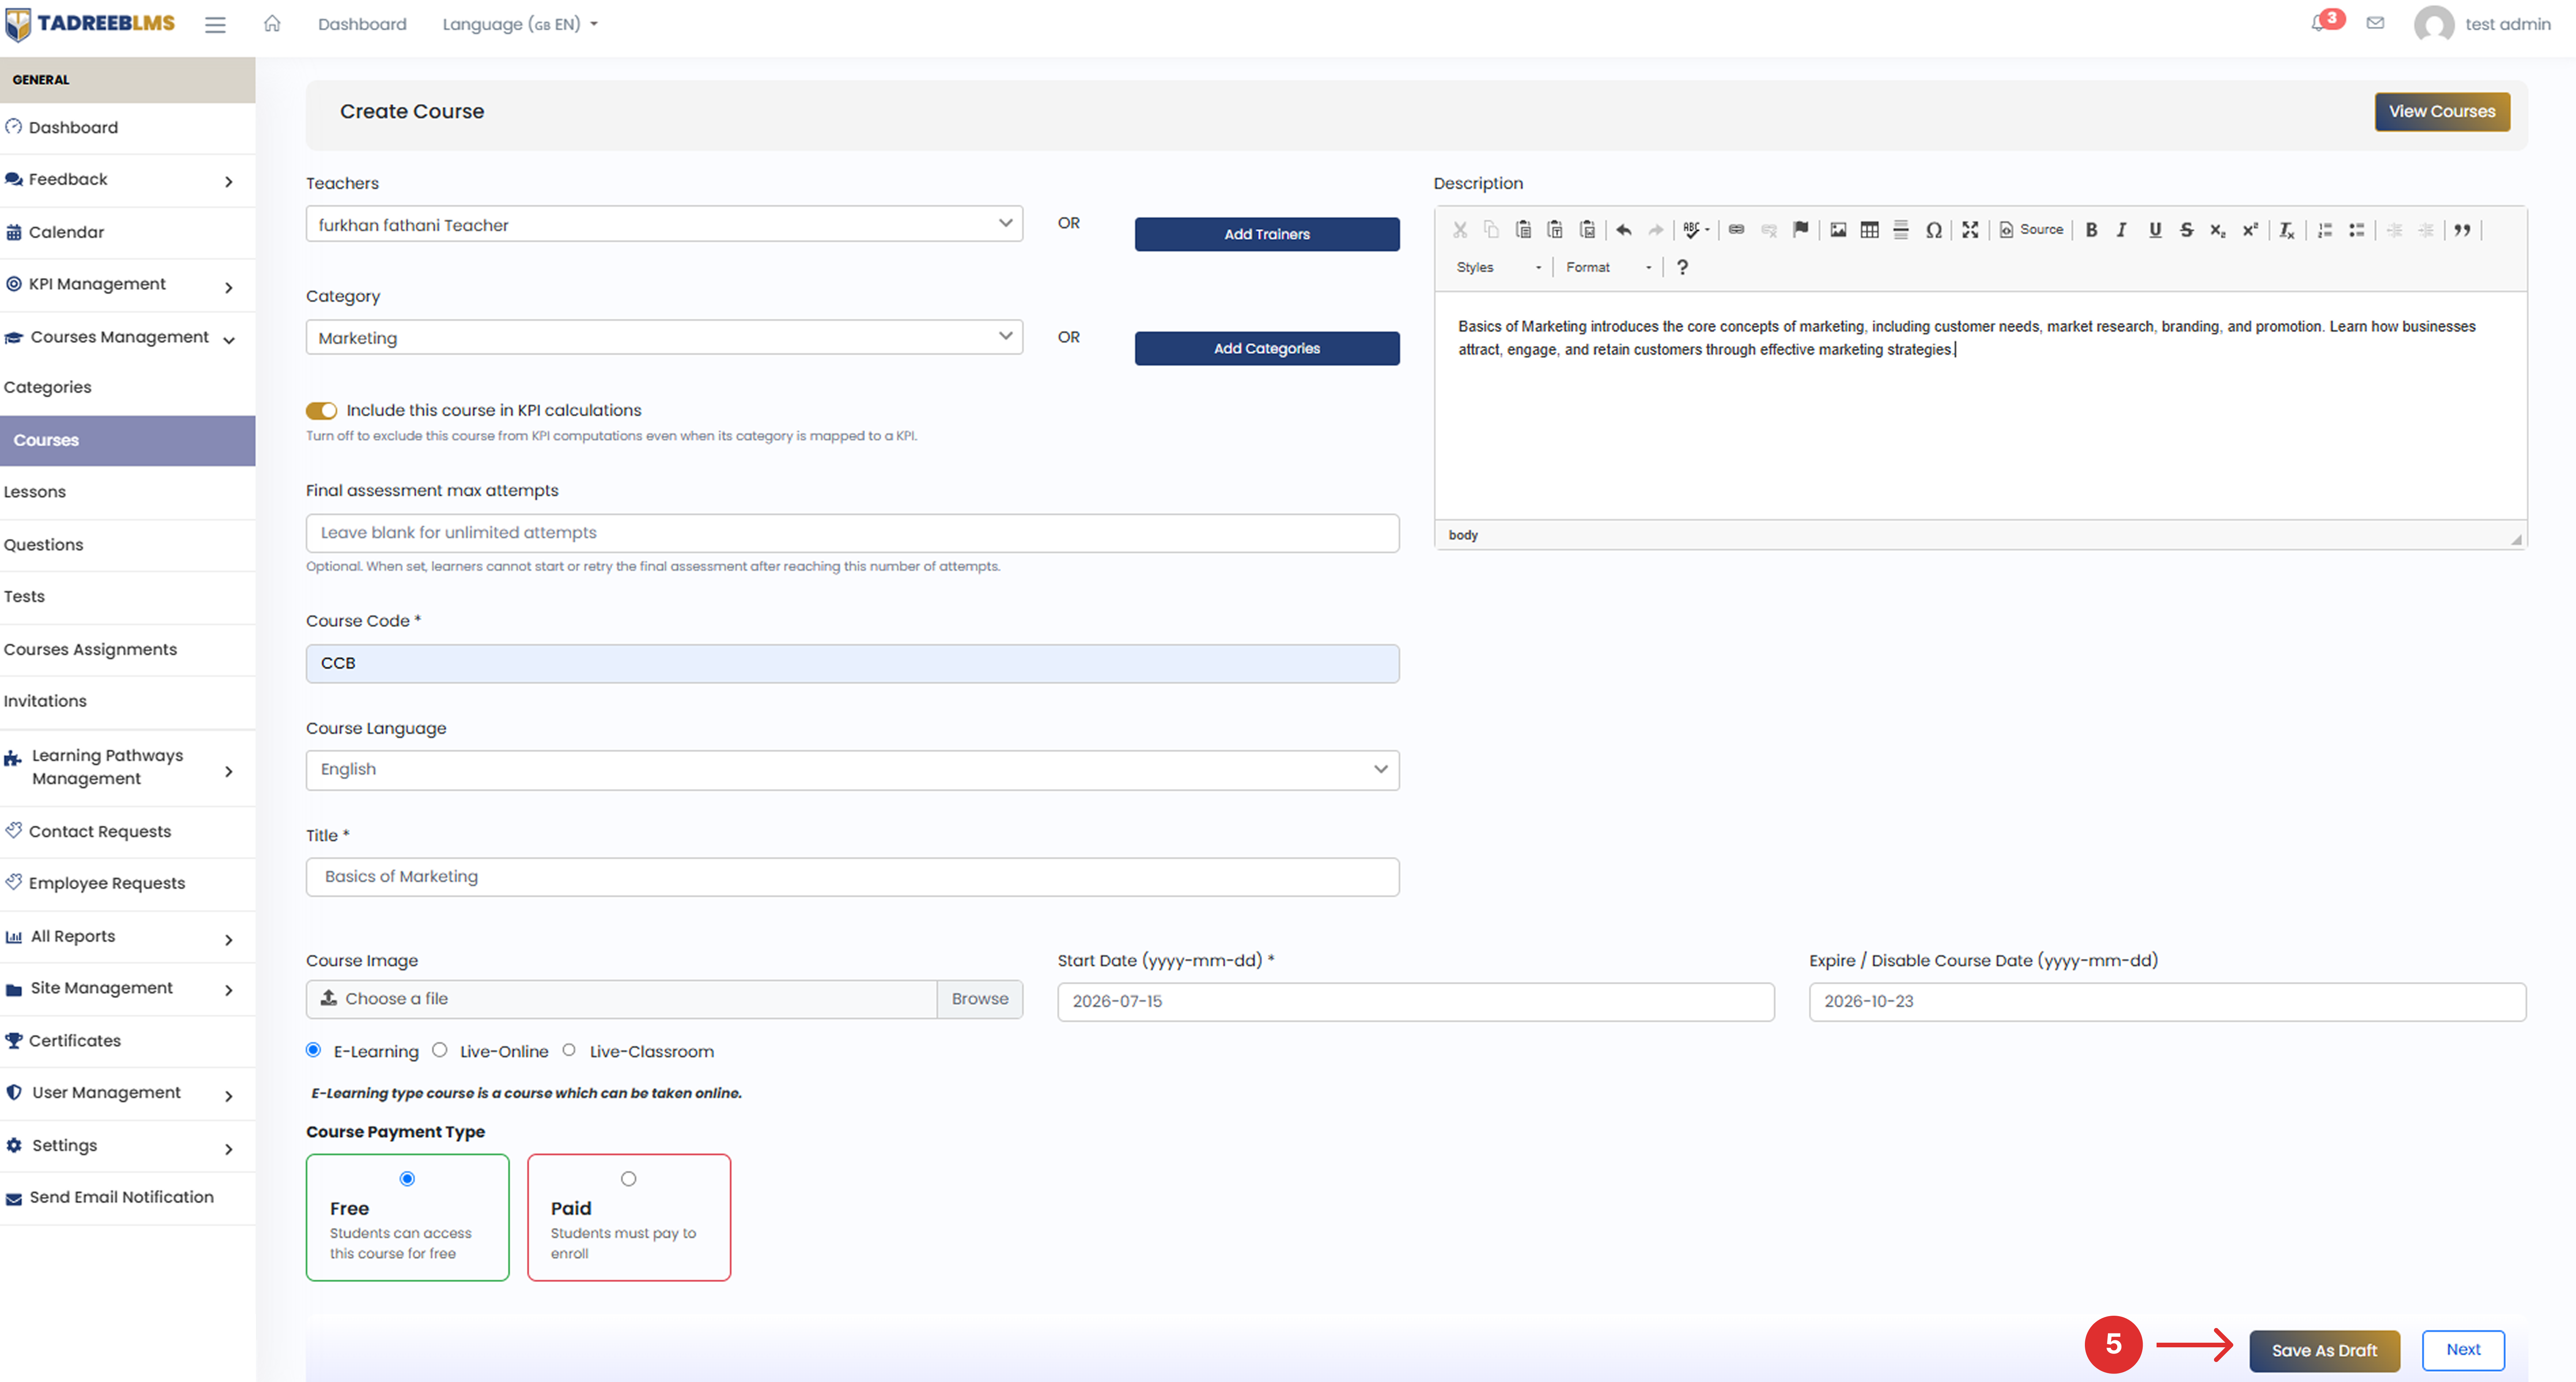2576x1382 pixels.
Task: Insert an anchor using the flag icon
Action: (1801, 230)
